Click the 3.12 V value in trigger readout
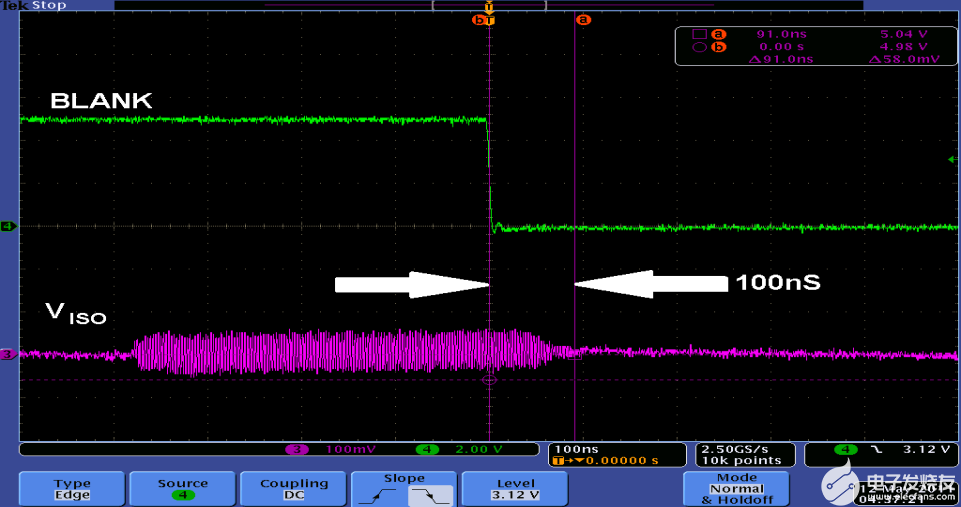Screen dimensions: 961x507 coord(925,449)
